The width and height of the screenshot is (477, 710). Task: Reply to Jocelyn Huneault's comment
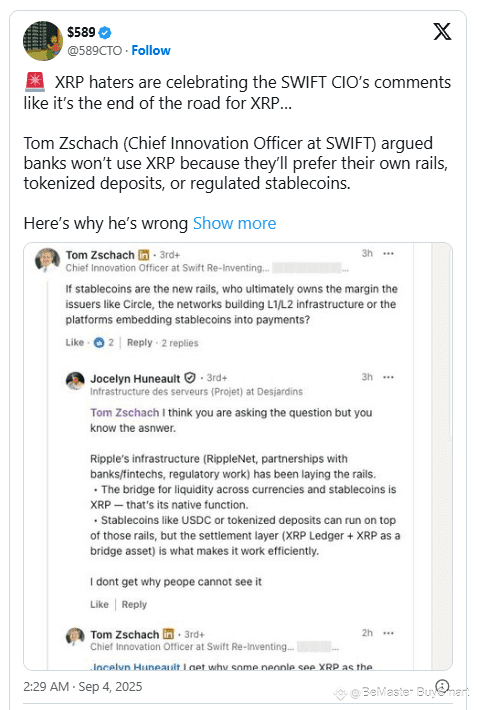pyautogui.click(x=134, y=604)
